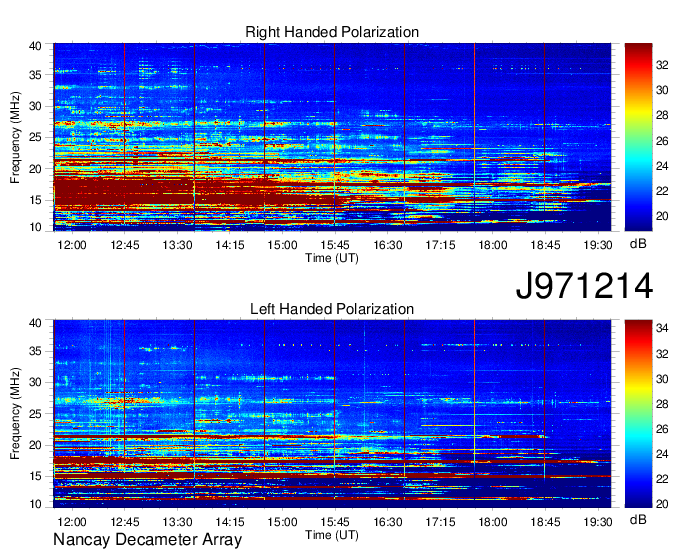Click "Time (UT)" label under bottom plot
This screenshot has height=552, width=680.
[332, 535]
